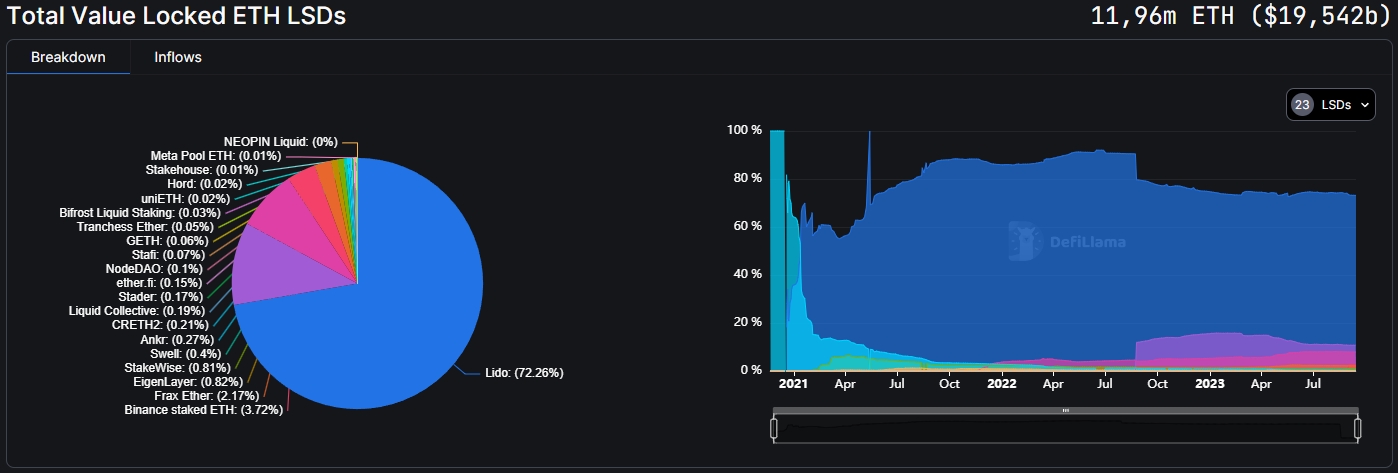Click the 20 % y-axis label
The width and height of the screenshot is (1398, 473).
click(x=749, y=322)
